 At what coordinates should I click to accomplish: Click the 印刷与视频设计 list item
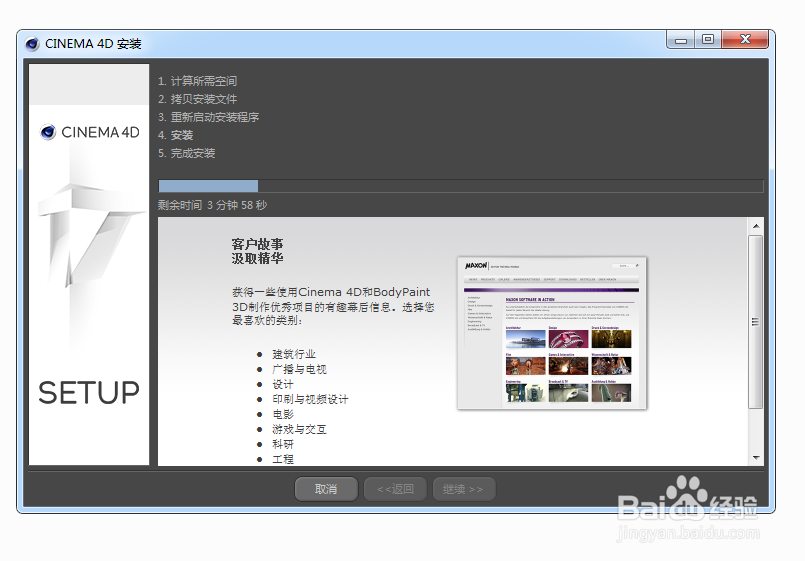pos(310,399)
